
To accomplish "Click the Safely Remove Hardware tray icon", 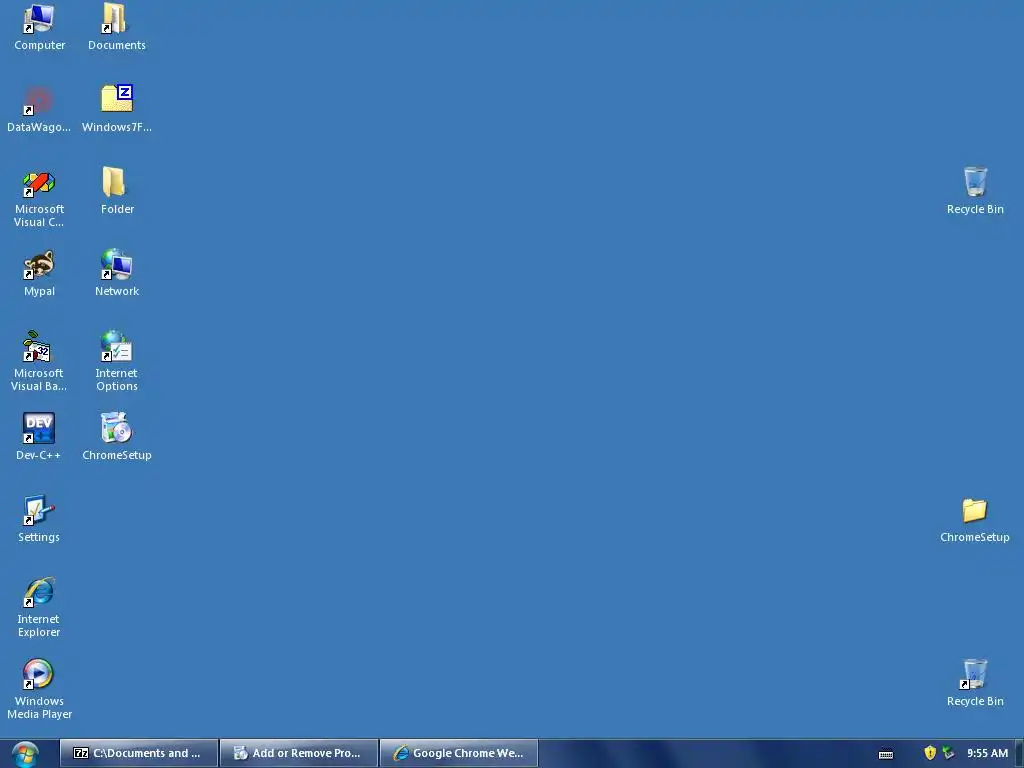I will click(948, 753).
